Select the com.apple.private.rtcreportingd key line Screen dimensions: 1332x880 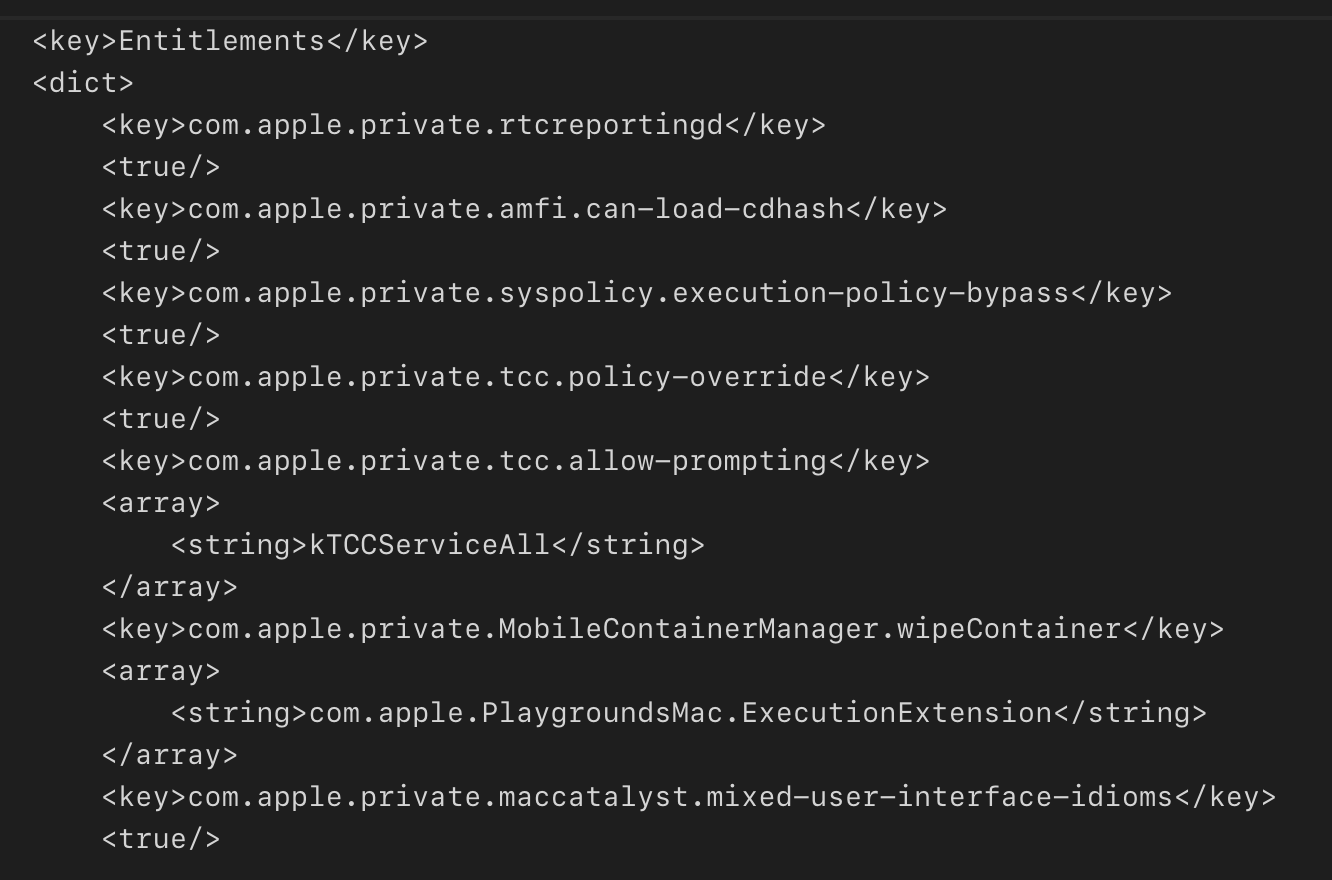click(464, 125)
